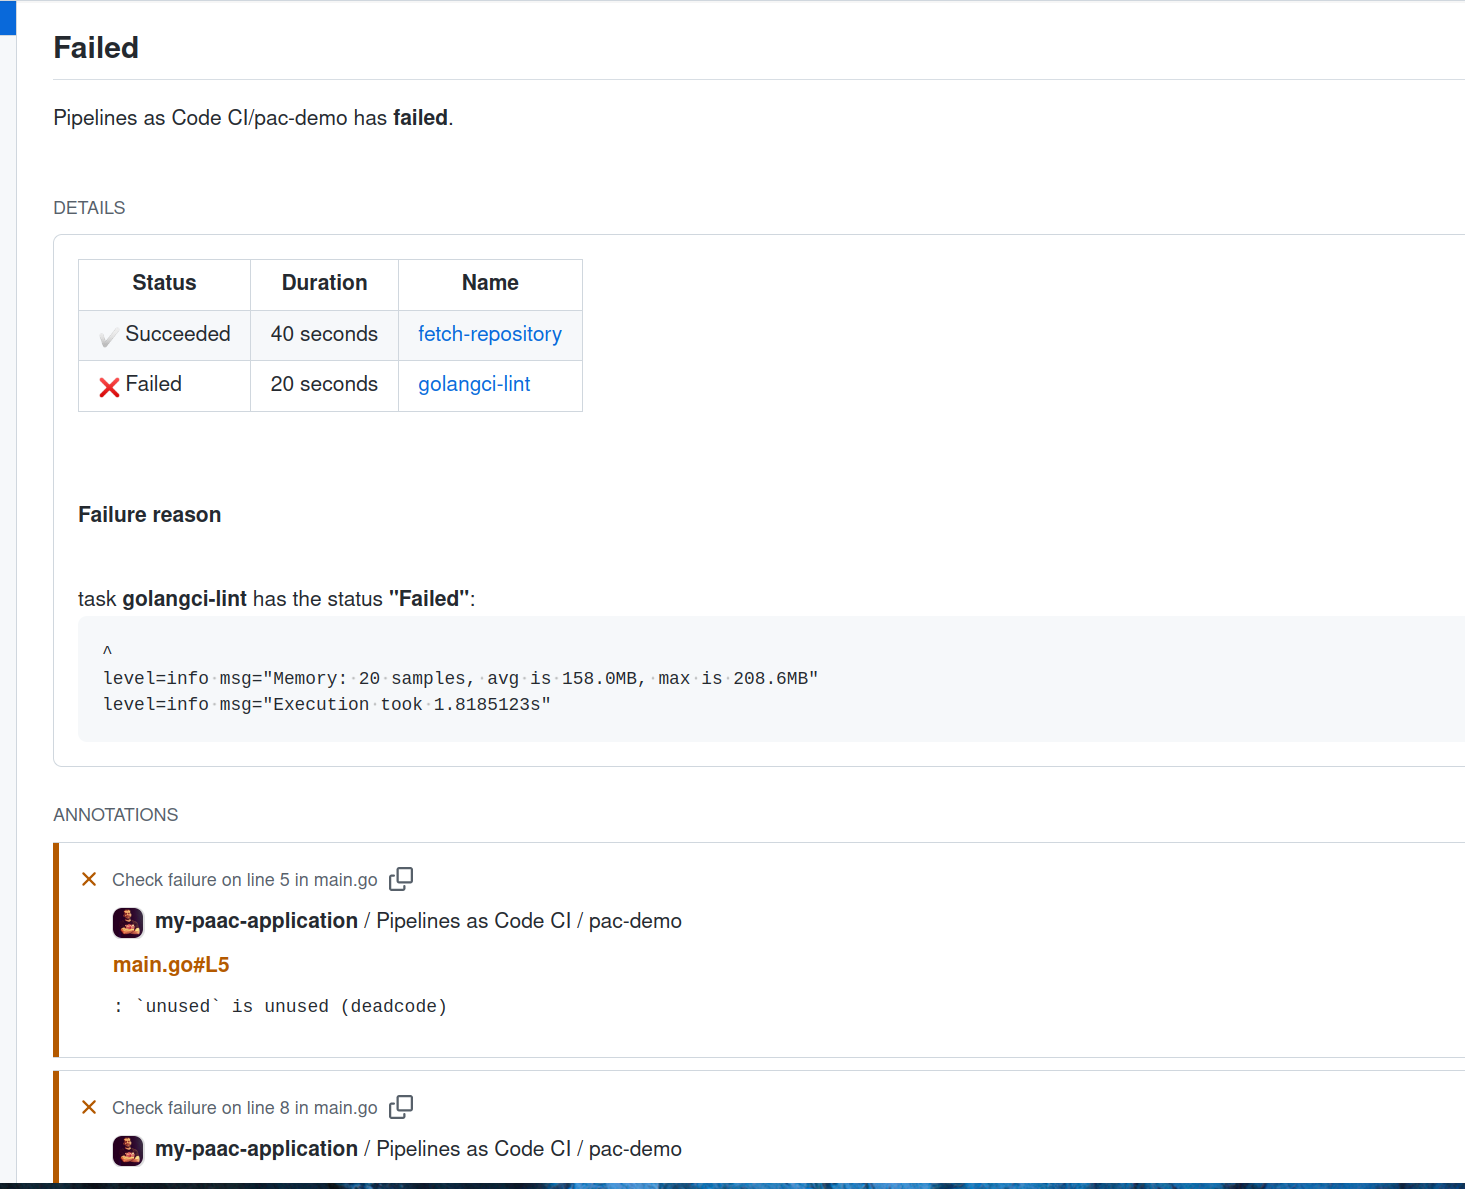Open the fetch-repository task link
1465x1189 pixels.
coord(490,334)
